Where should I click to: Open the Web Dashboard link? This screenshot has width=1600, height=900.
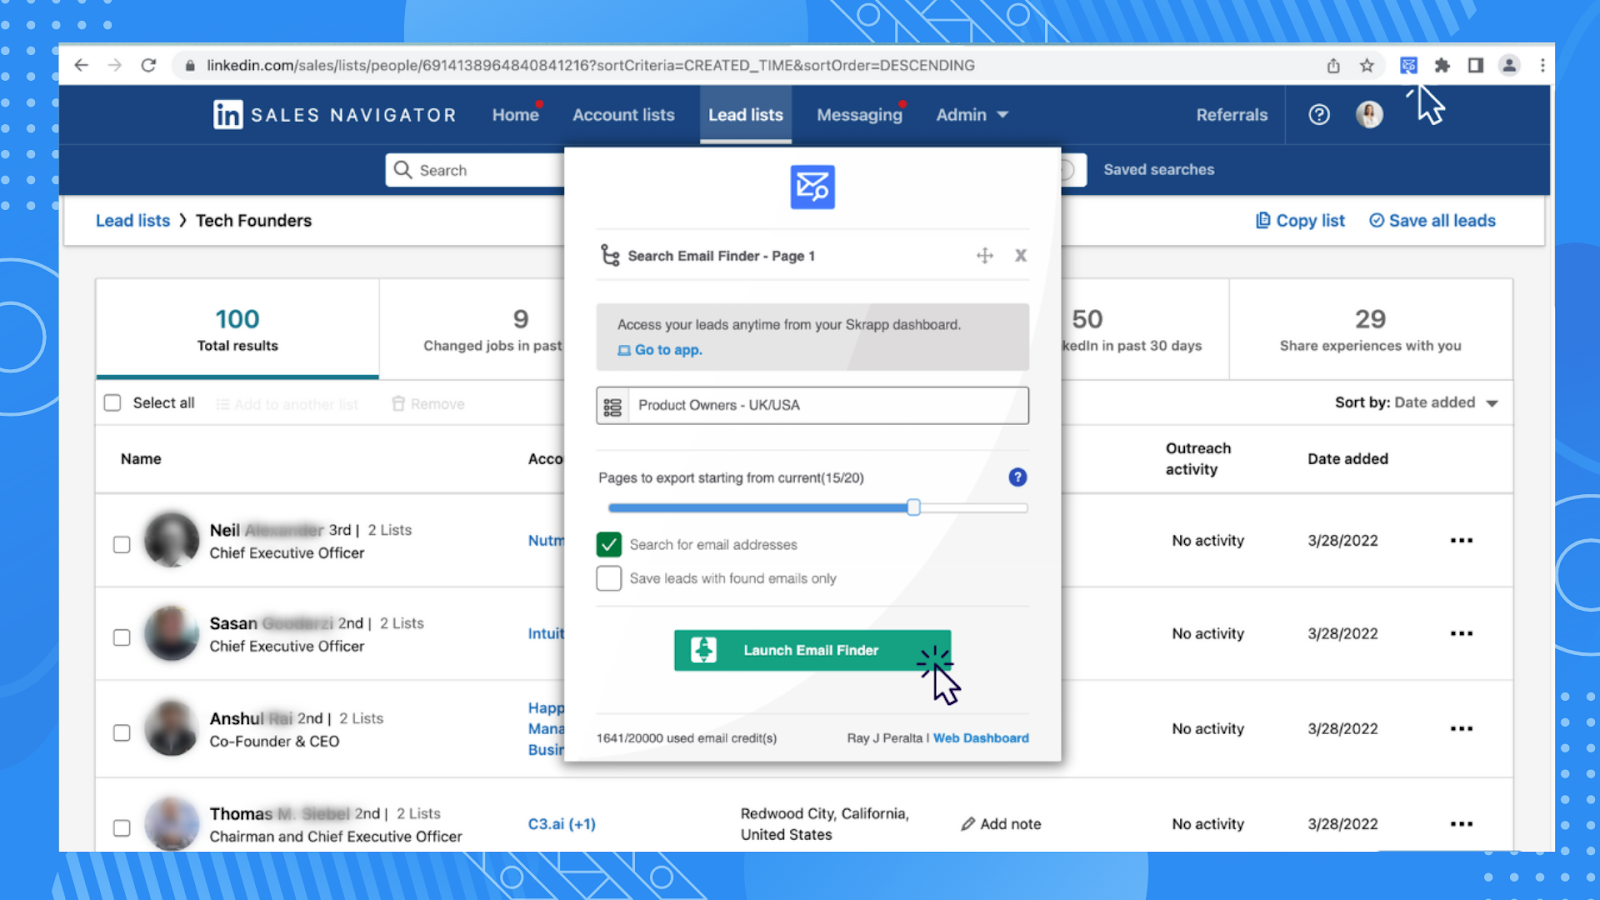pyautogui.click(x=981, y=738)
